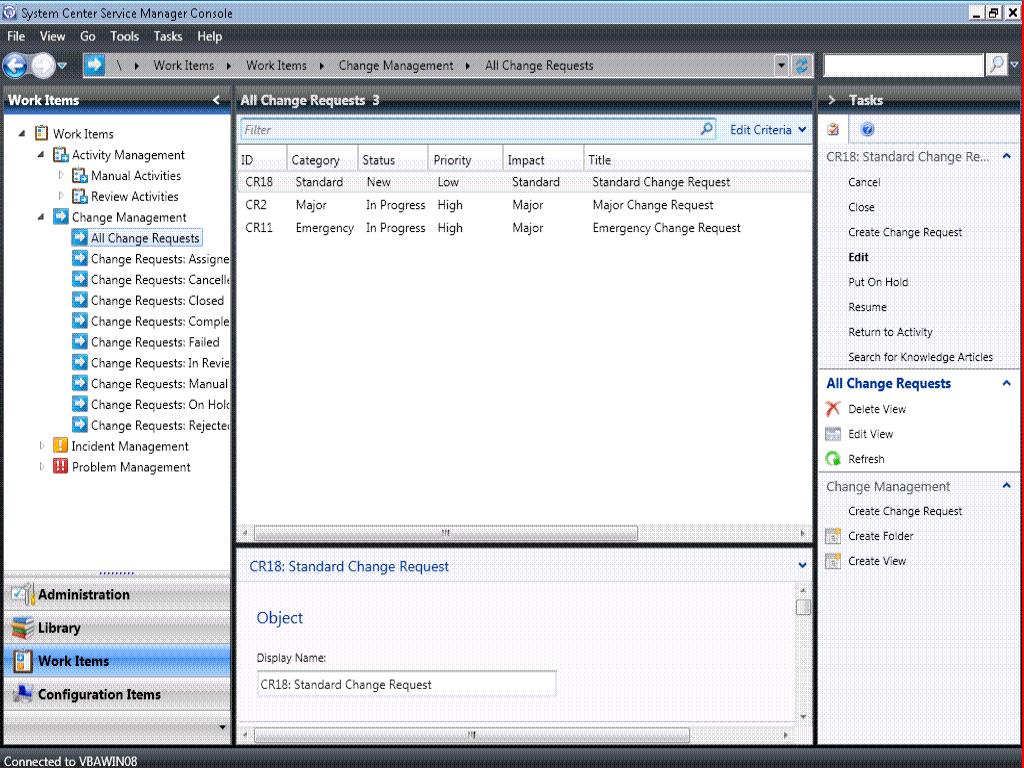The width and height of the screenshot is (1024, 768).
Task: Click the Back navigation arrow icon
Action: point(15,65)
